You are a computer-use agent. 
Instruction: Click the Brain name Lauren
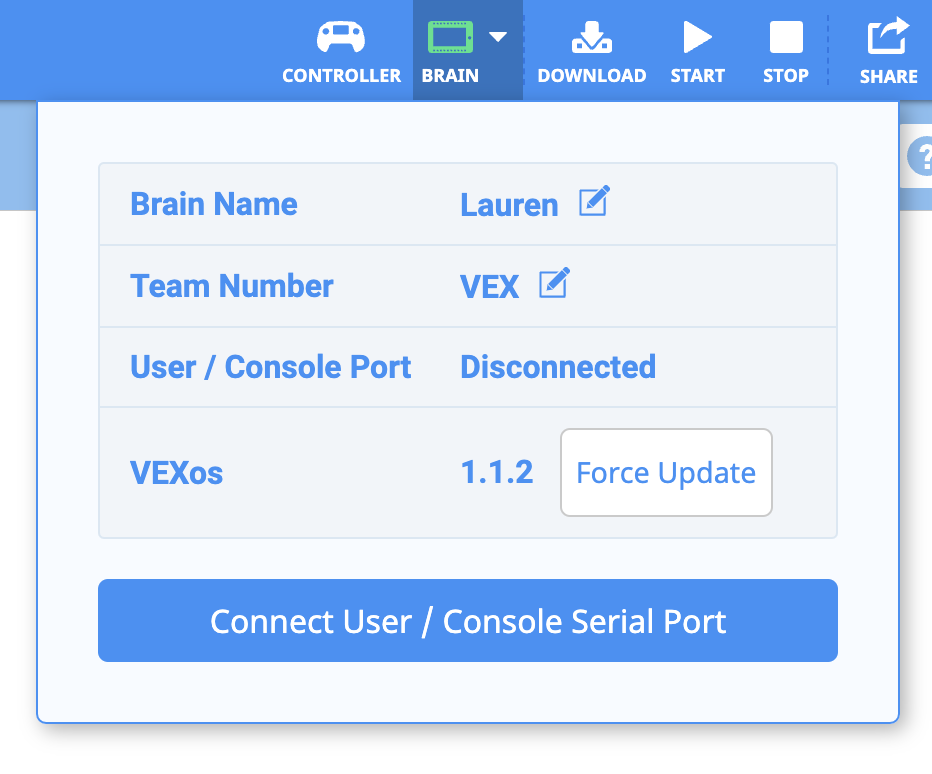coord(509,205)
